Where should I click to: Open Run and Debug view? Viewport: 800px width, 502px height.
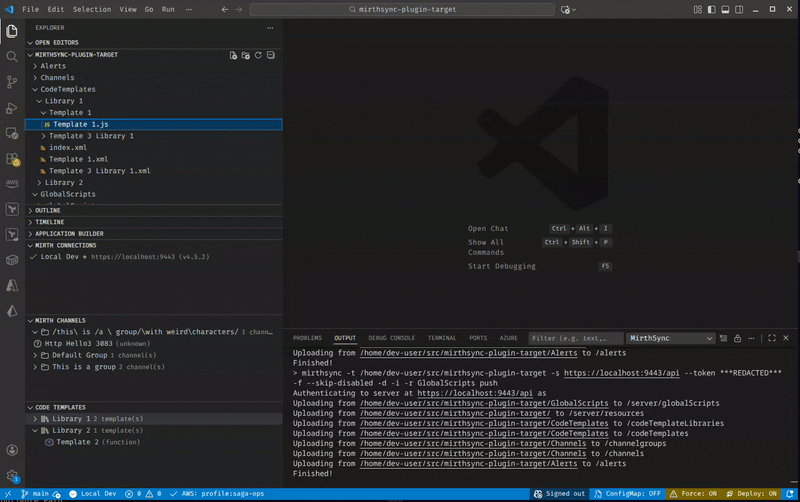12,108
